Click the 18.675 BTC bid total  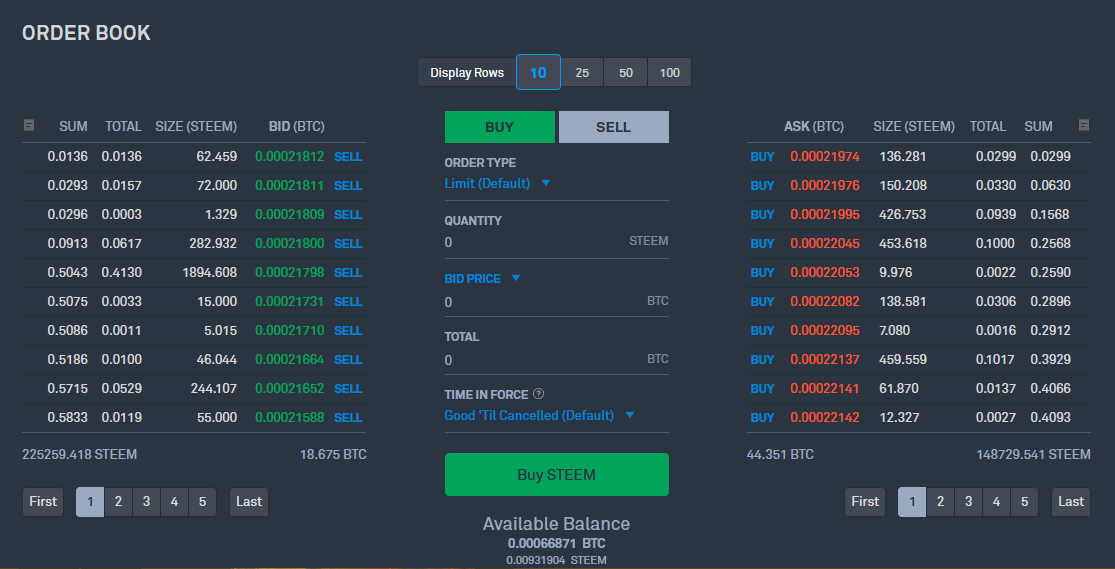(333, 454)
